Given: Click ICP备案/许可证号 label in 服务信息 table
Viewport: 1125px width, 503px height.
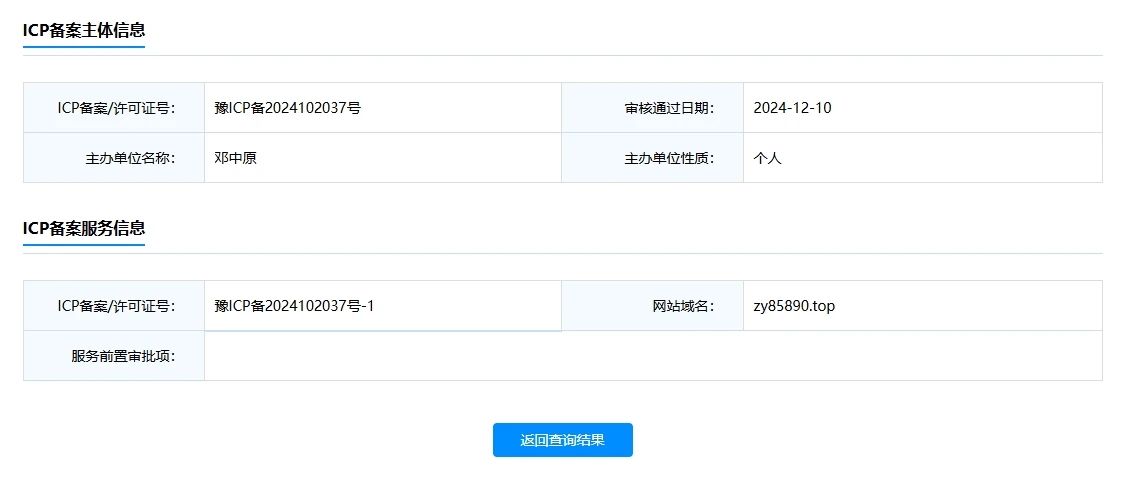Looking at the screenshot, I should (x=117, y=306).
